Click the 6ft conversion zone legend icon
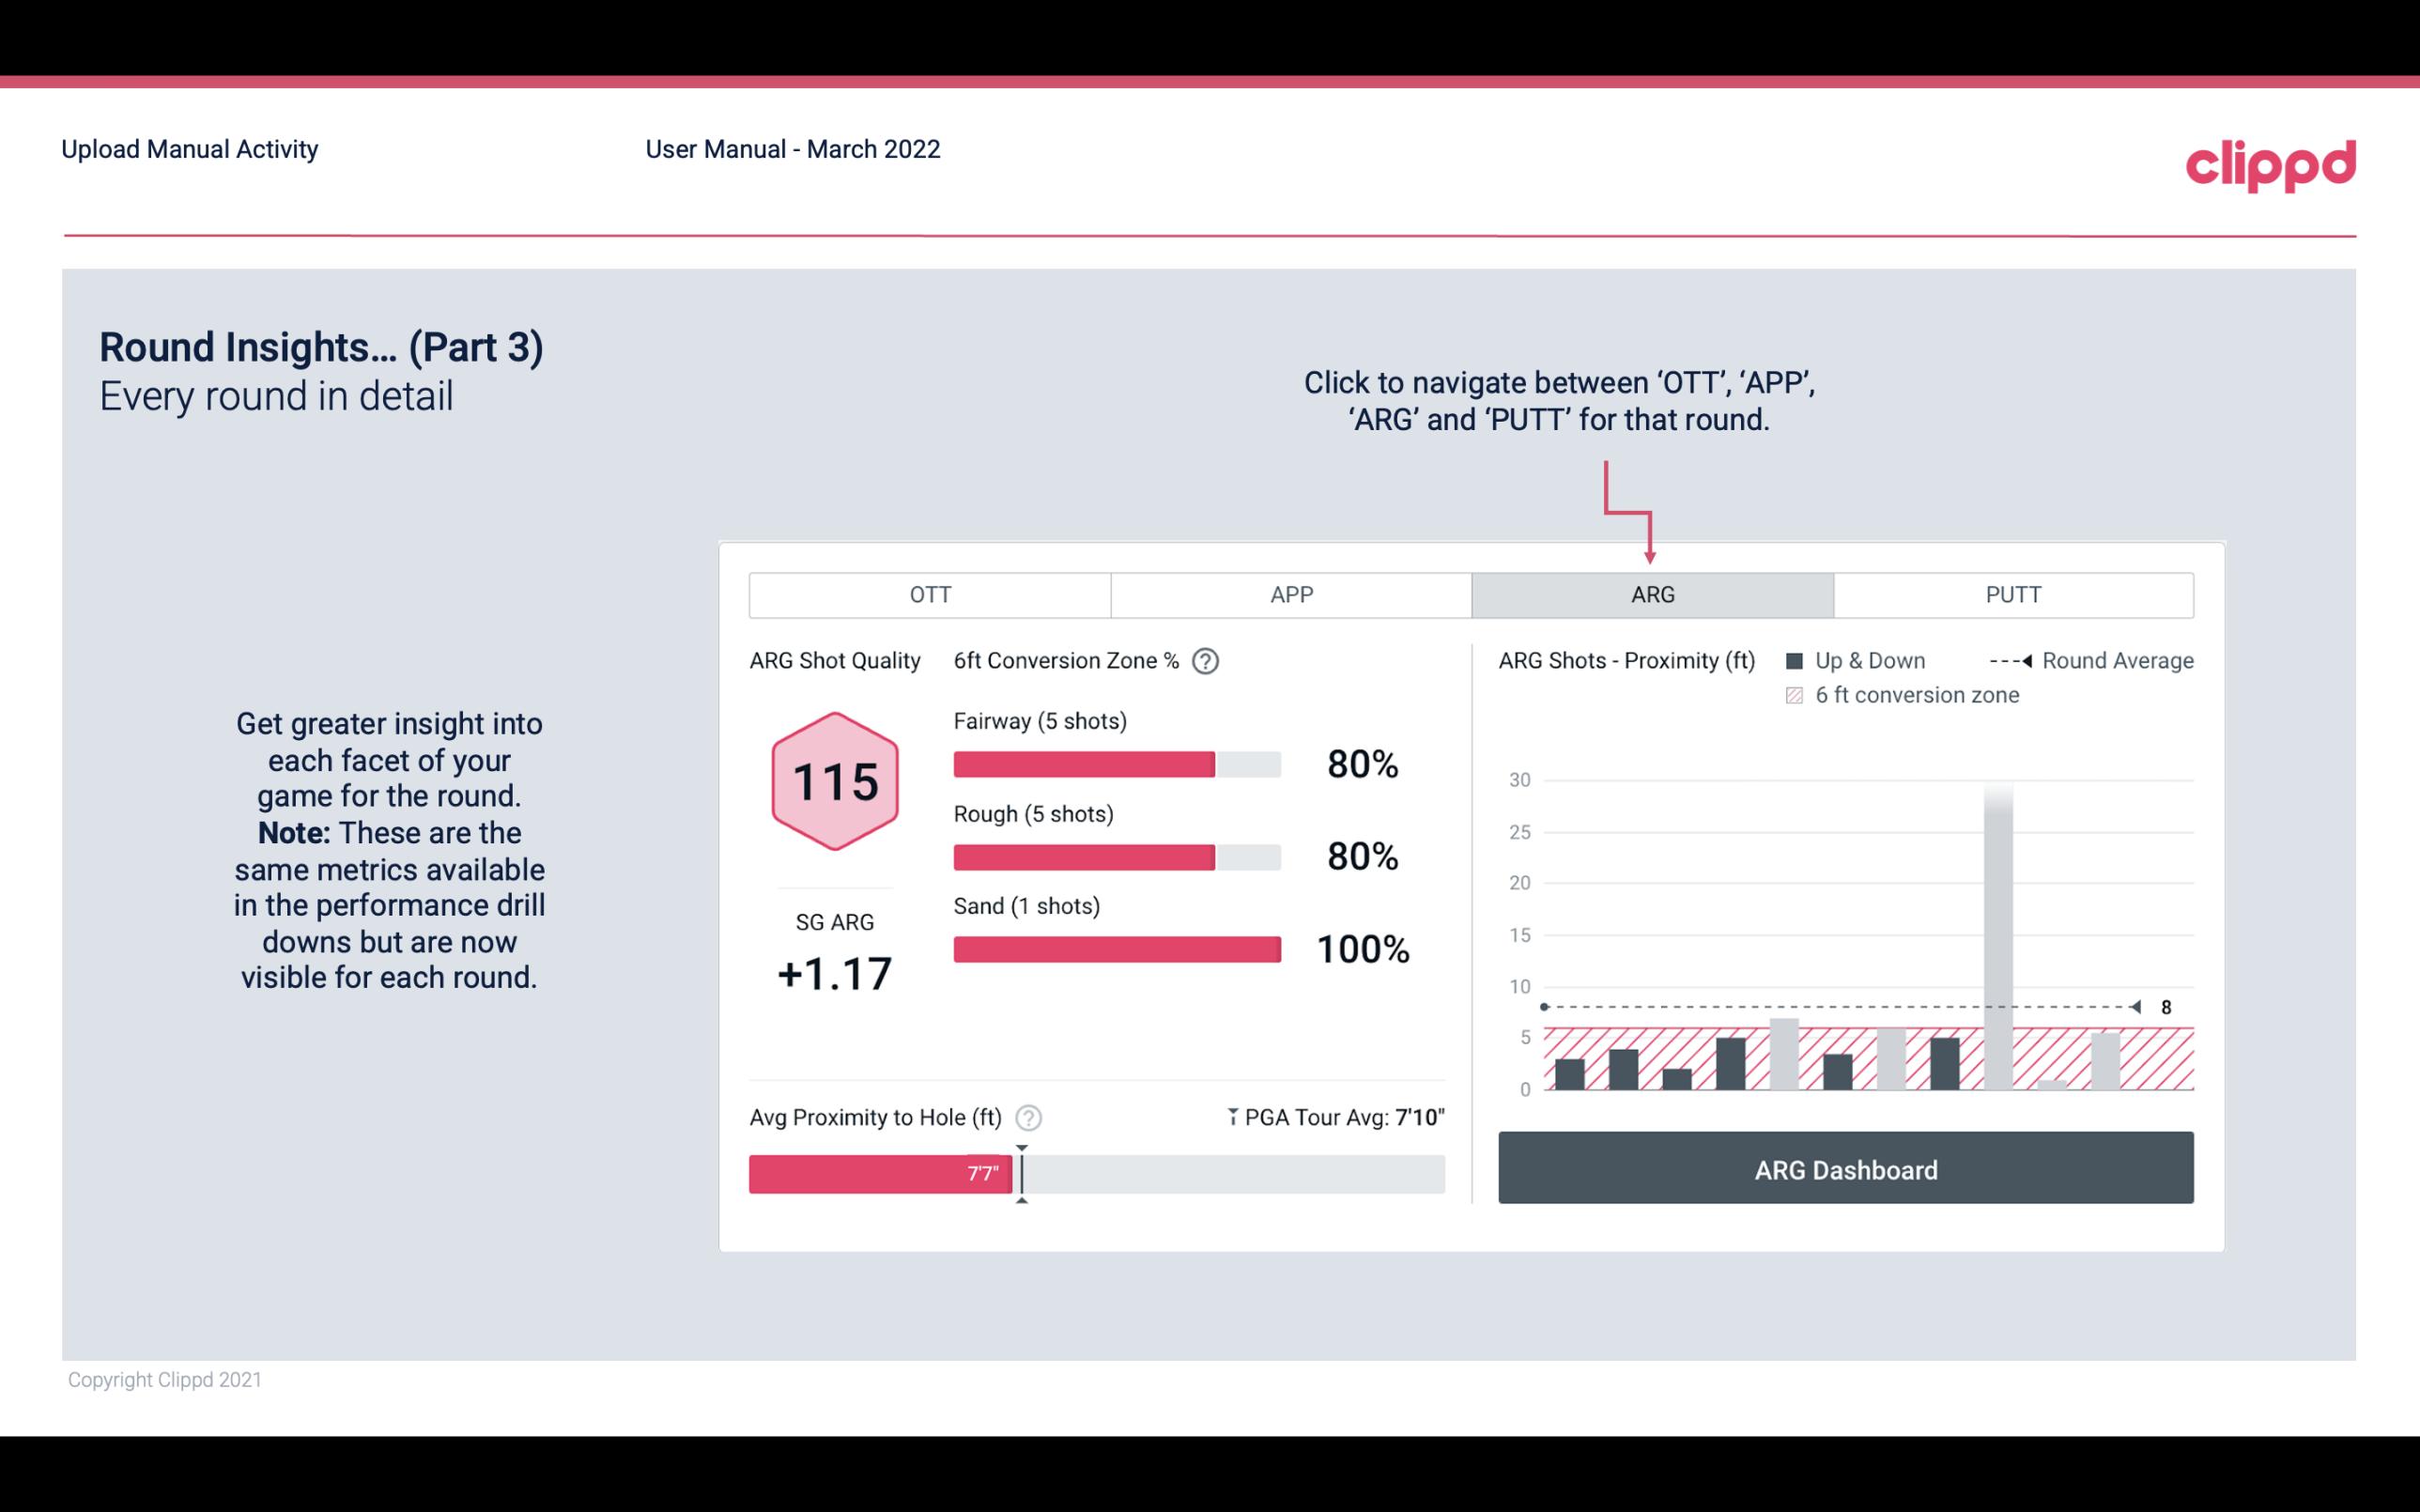The width and height of the screenshot is (2420, 1512). point(1800,693)
